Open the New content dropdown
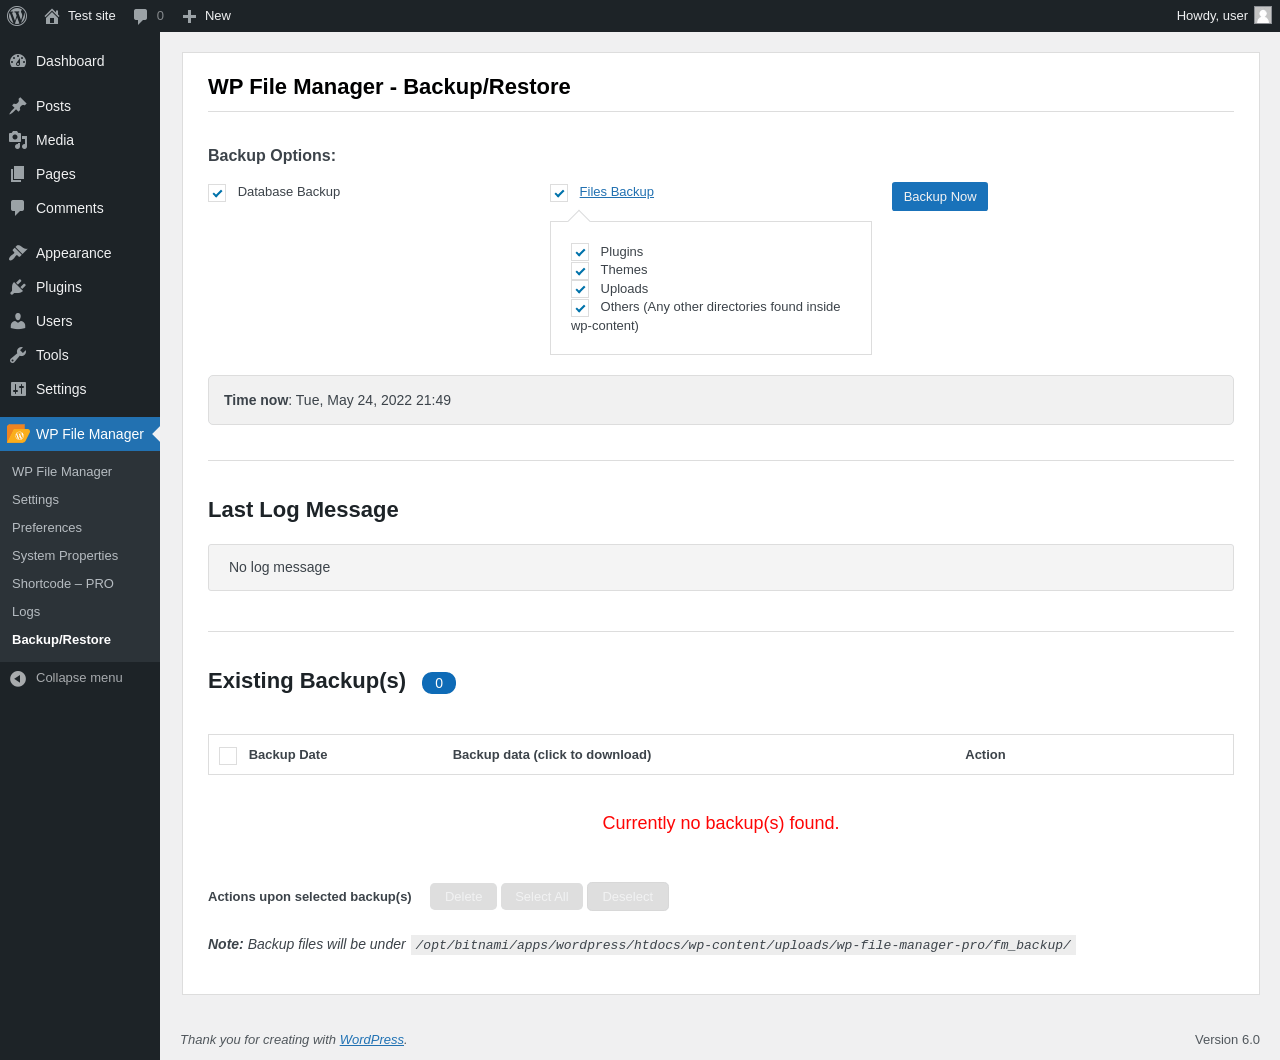This screenshot has width=1280, height=1060. pyautogui.click(x=207, y=16)
